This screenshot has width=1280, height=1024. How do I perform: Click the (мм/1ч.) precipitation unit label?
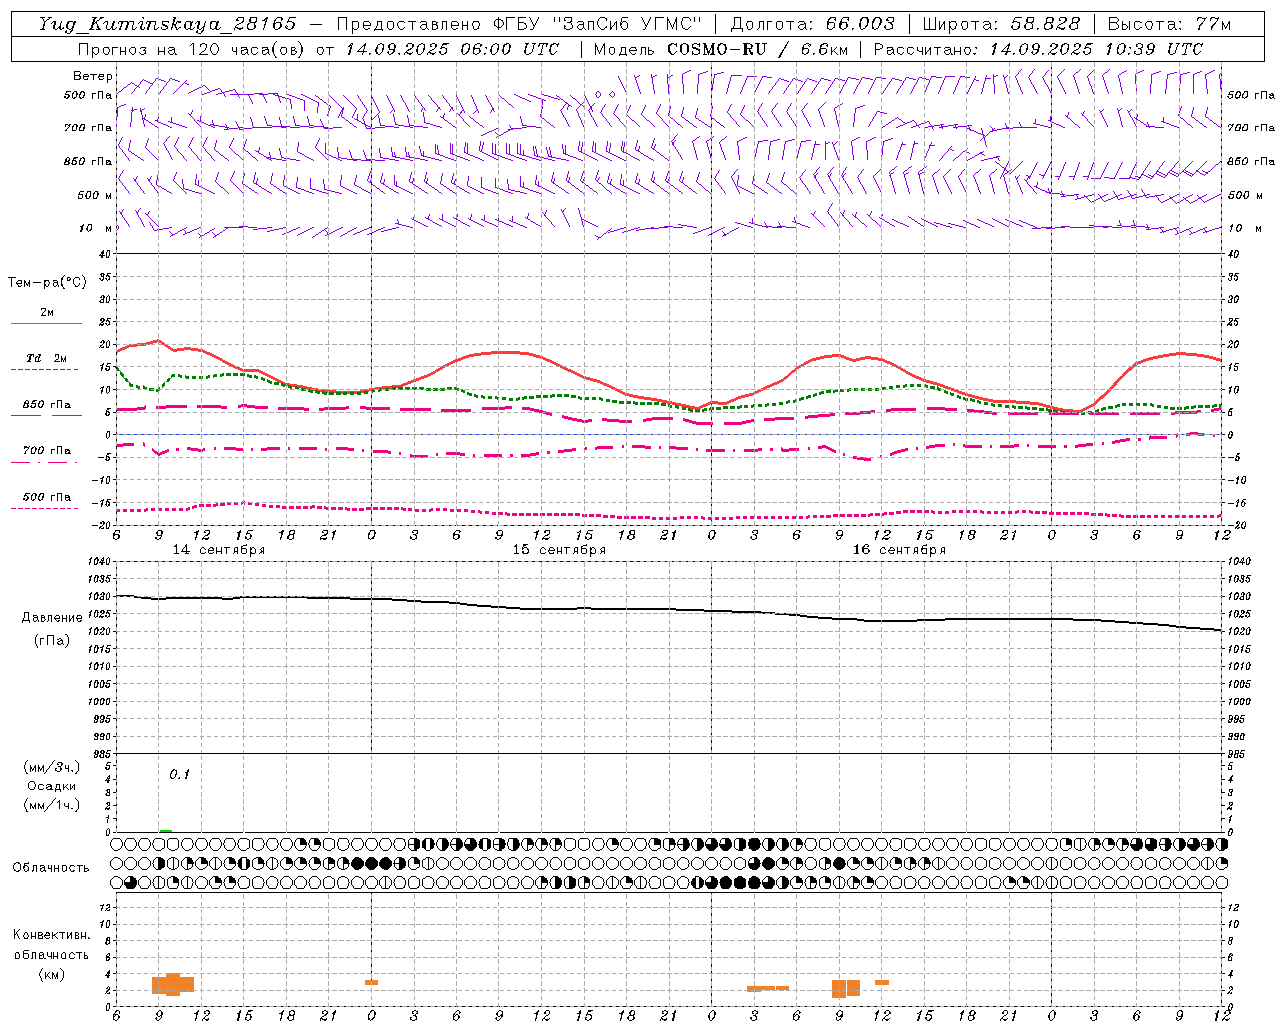[51, 805]
